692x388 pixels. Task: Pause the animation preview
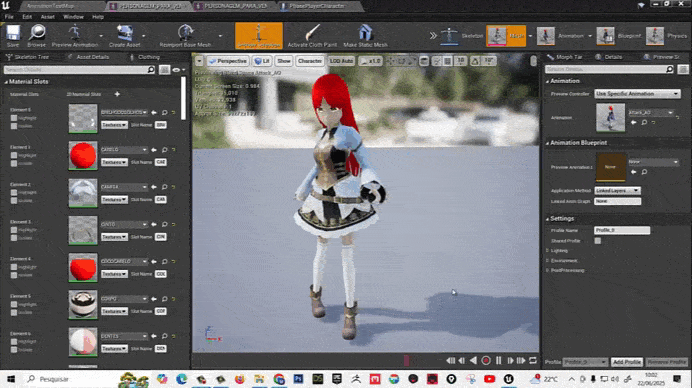click(498, 360)
